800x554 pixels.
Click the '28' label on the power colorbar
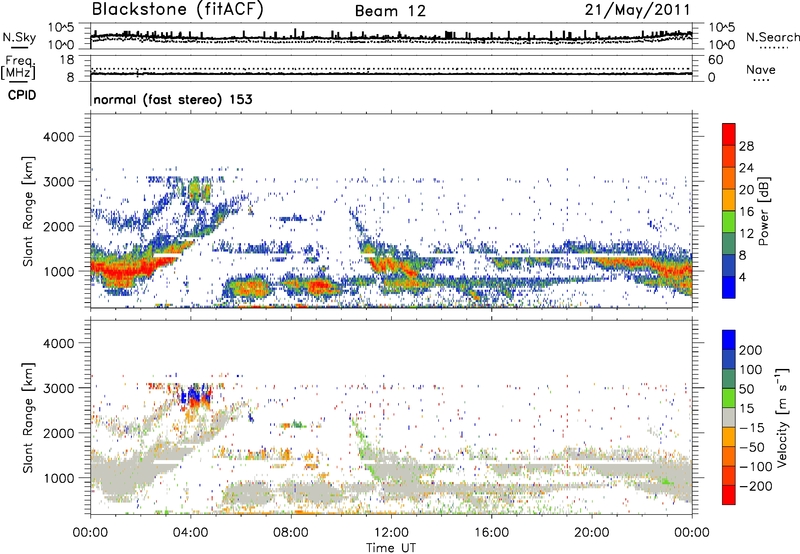pyautogui.click(x=746, y=146)
